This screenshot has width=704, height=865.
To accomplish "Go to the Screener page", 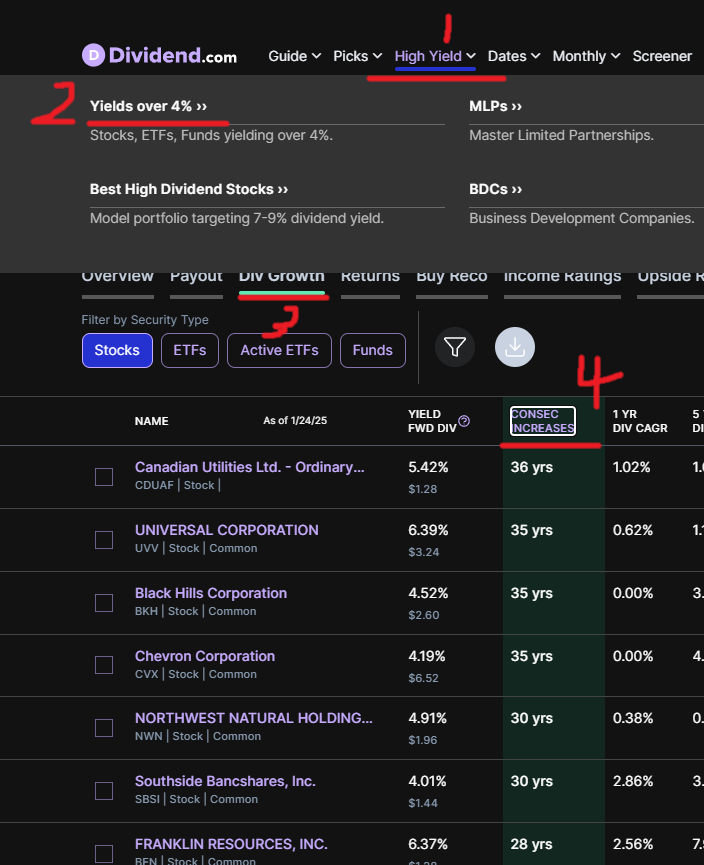I will [x=662, y=56].
